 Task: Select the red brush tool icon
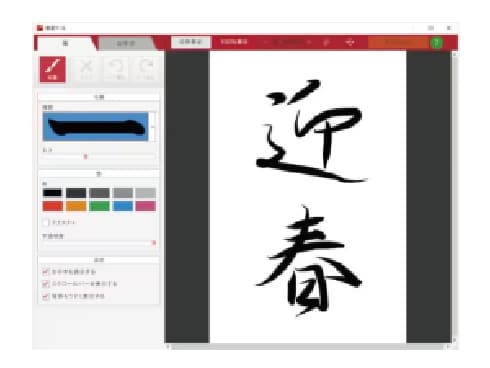[x=53, y=69]
